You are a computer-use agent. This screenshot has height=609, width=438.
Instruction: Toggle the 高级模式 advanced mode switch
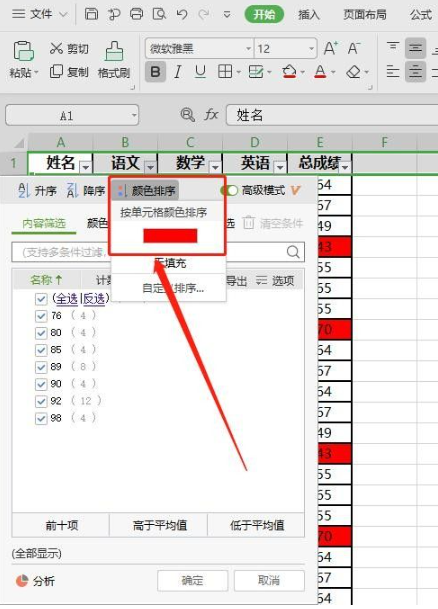(x=229, y=190)
